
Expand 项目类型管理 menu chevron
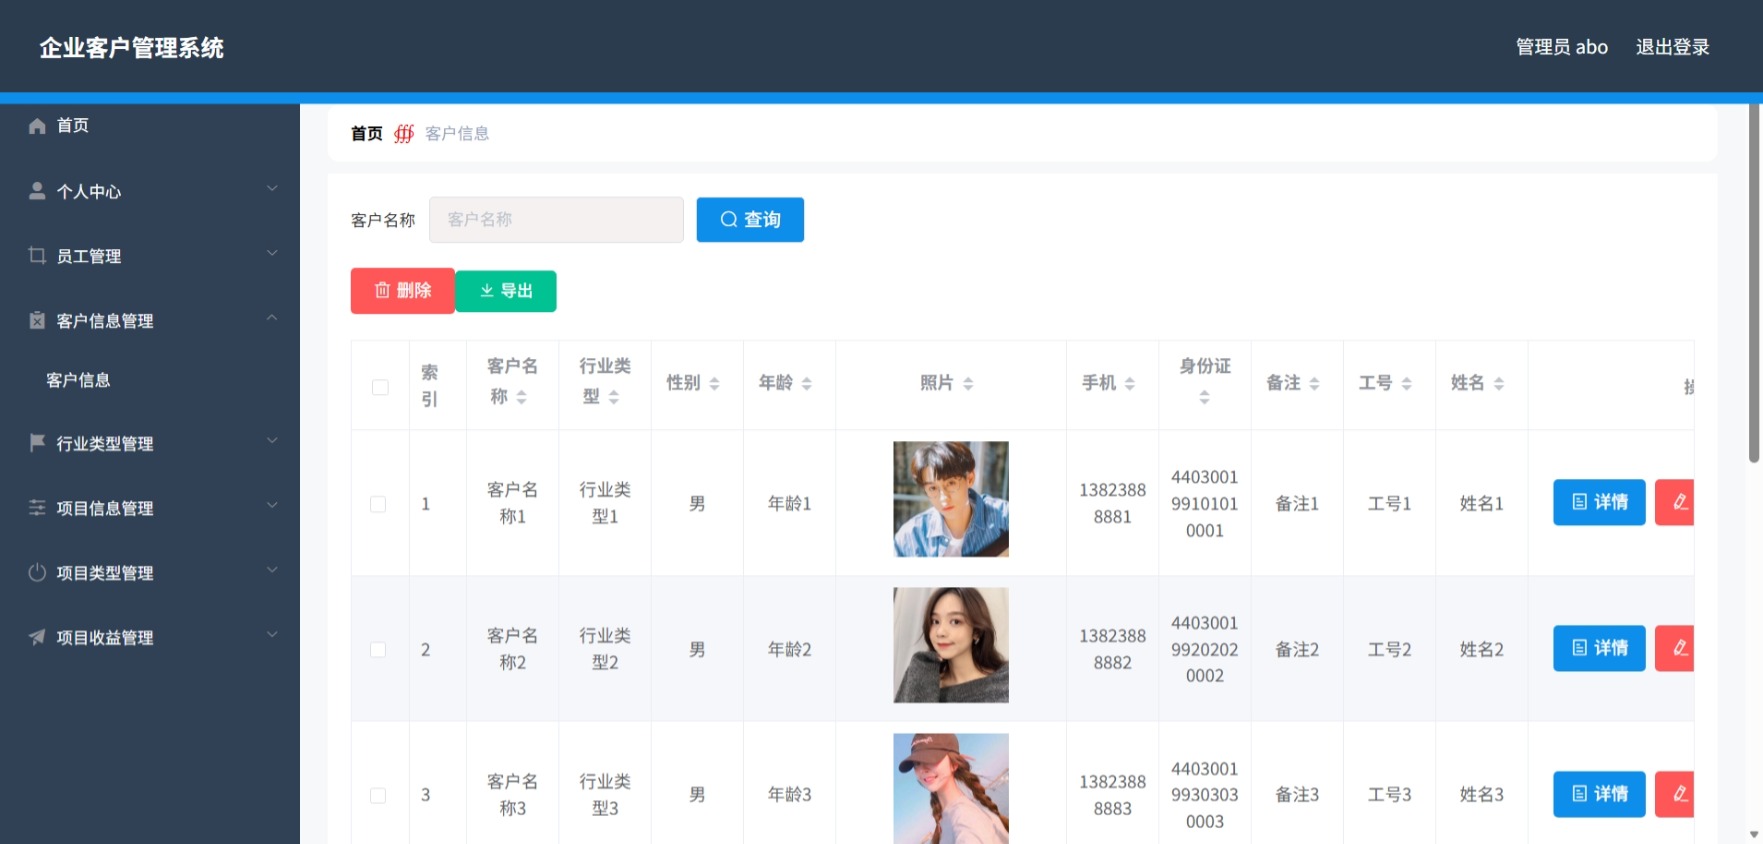pos(272,570)
